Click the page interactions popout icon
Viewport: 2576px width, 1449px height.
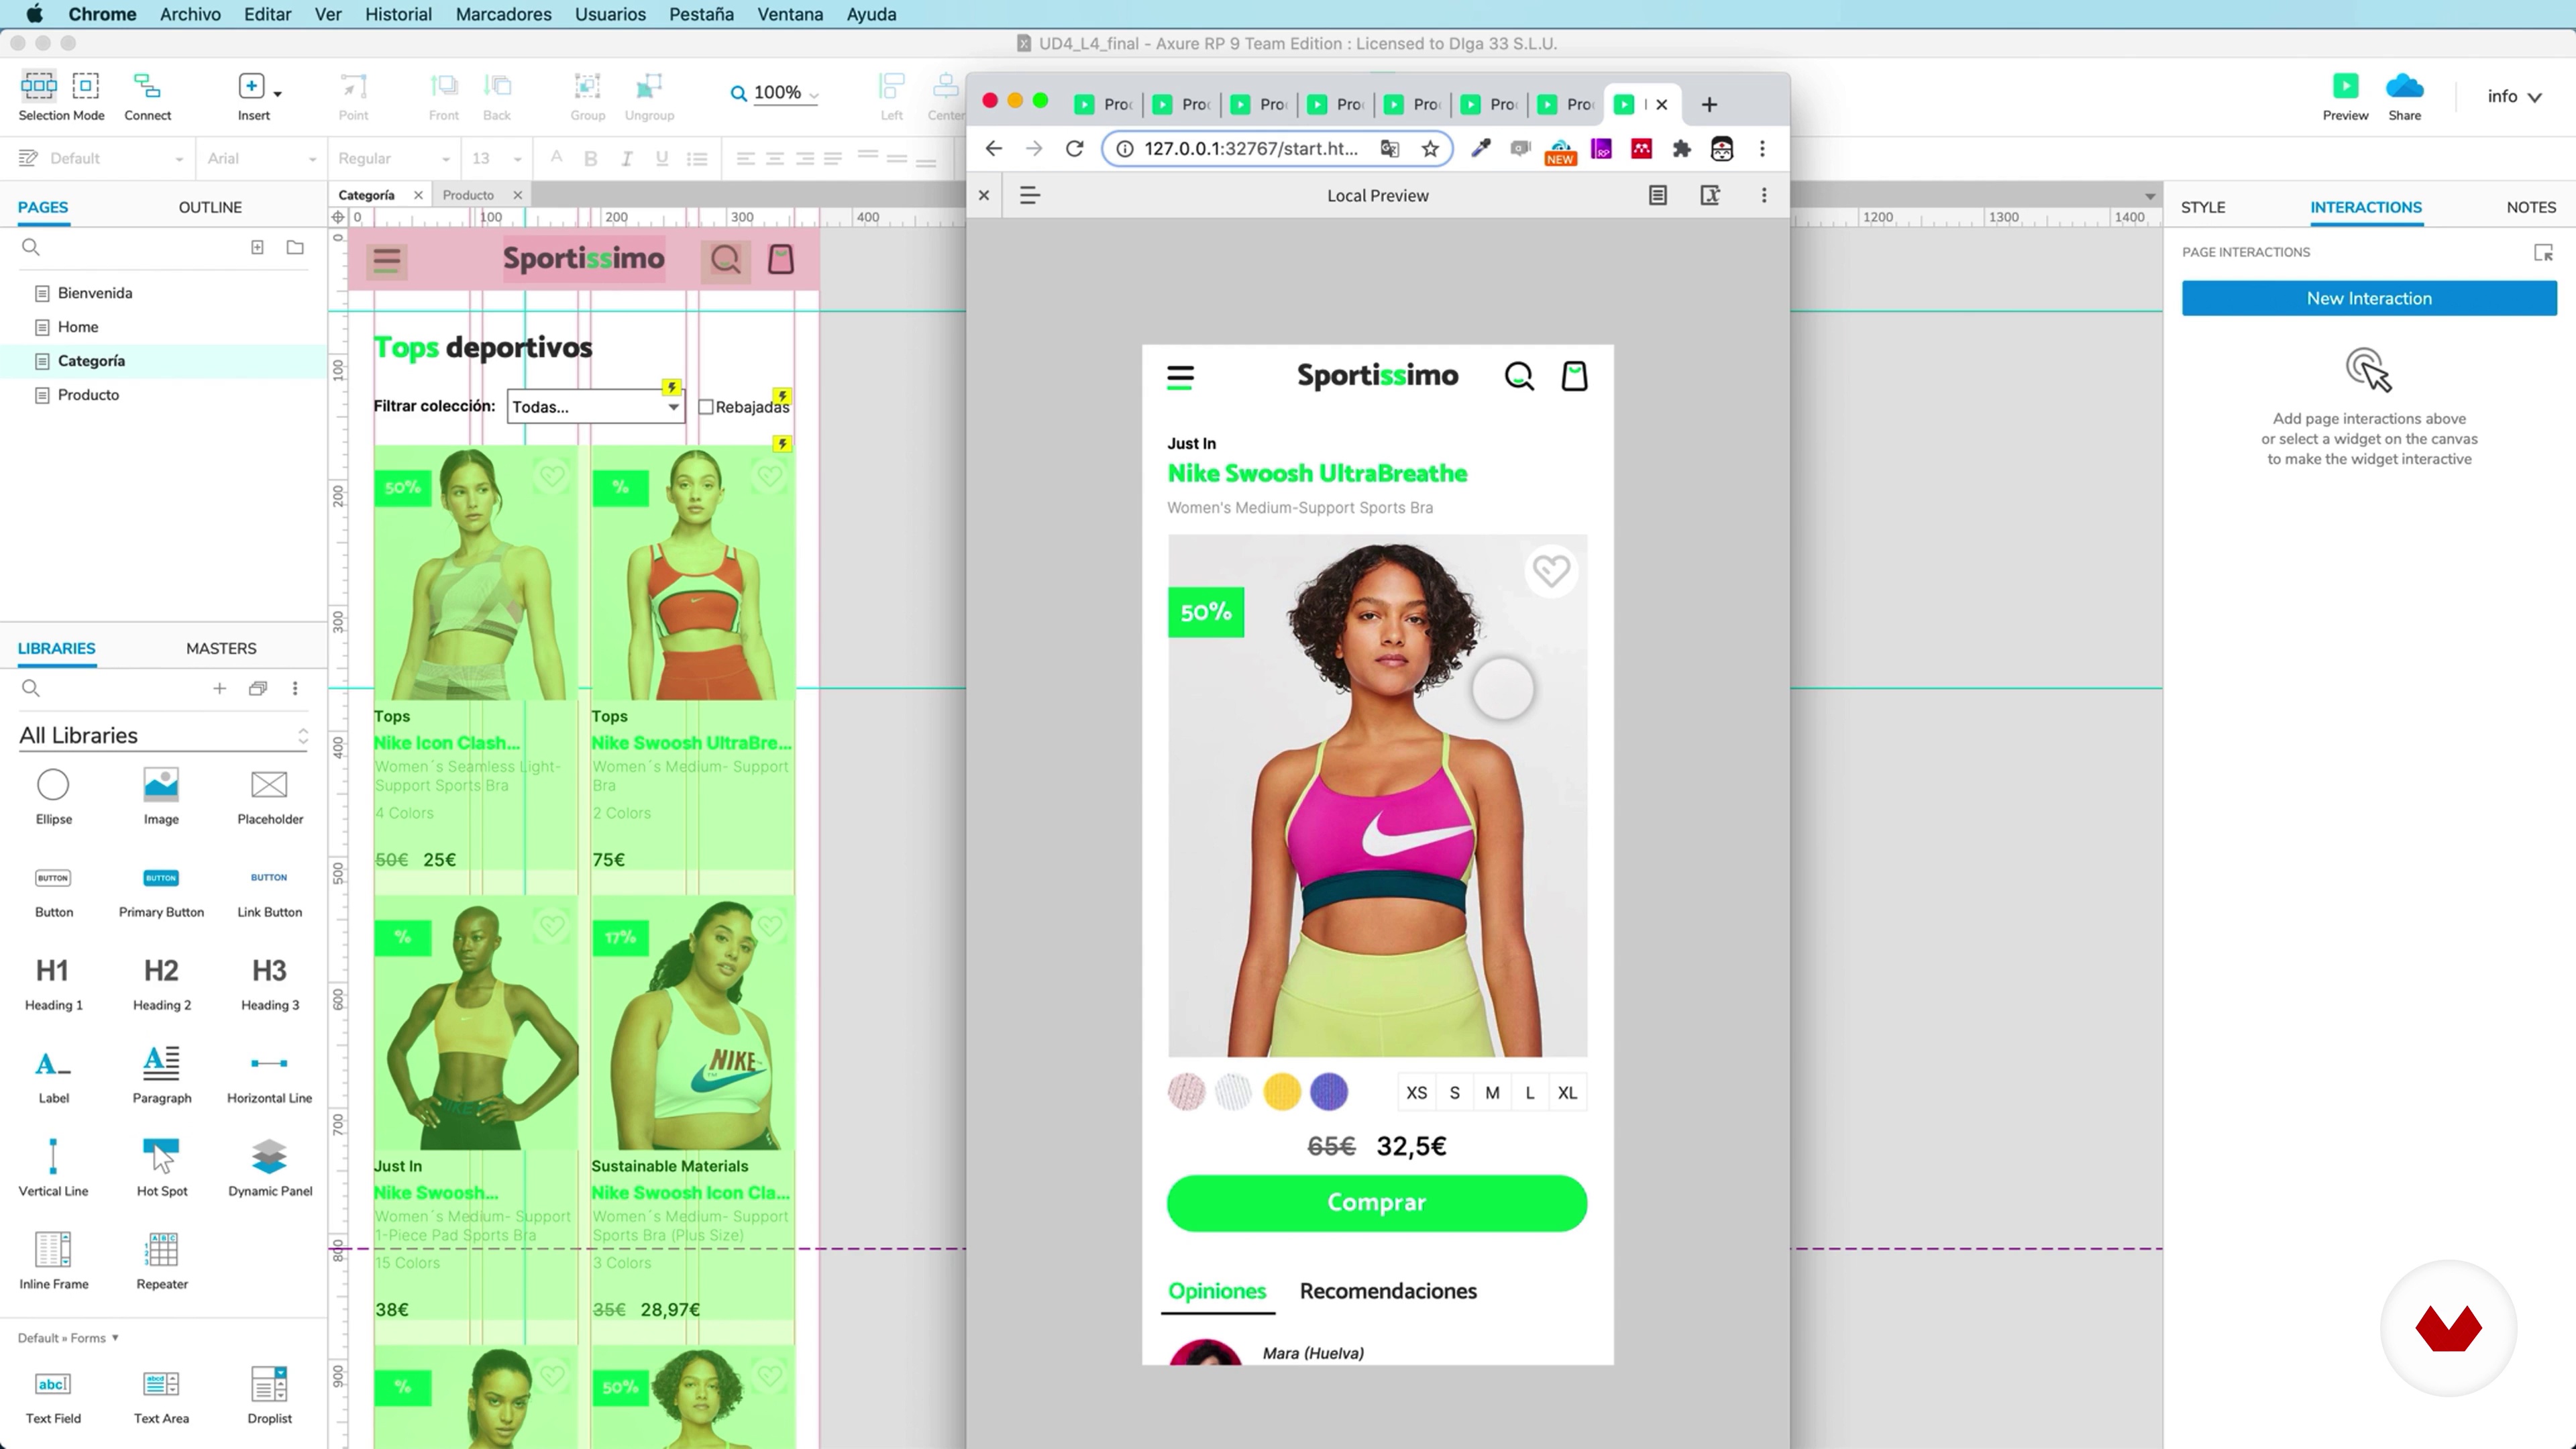(x=2543, y=252)
